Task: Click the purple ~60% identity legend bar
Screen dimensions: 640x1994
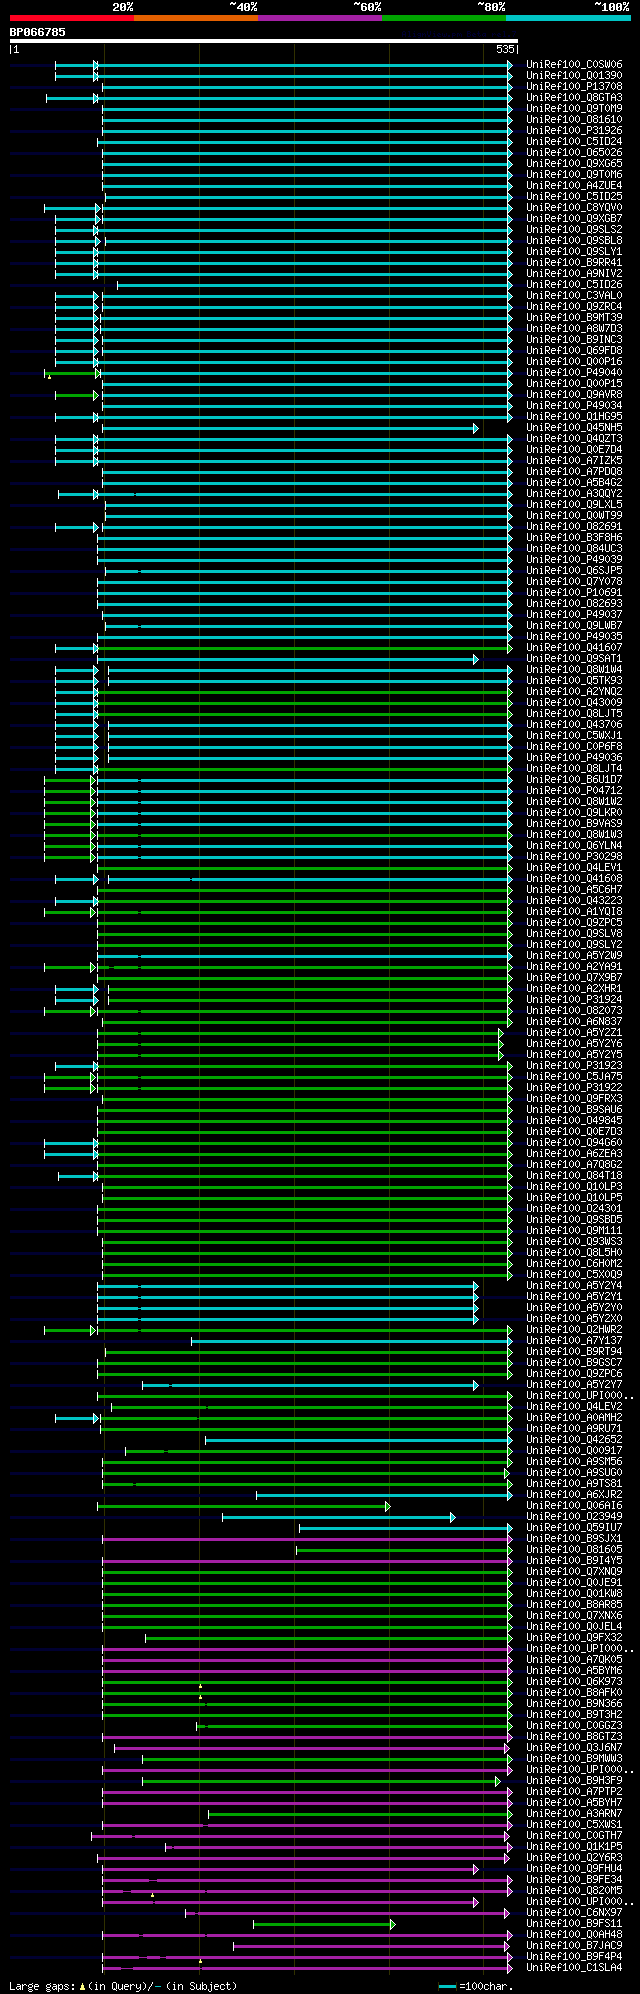Action: click(x=320, y=18)
